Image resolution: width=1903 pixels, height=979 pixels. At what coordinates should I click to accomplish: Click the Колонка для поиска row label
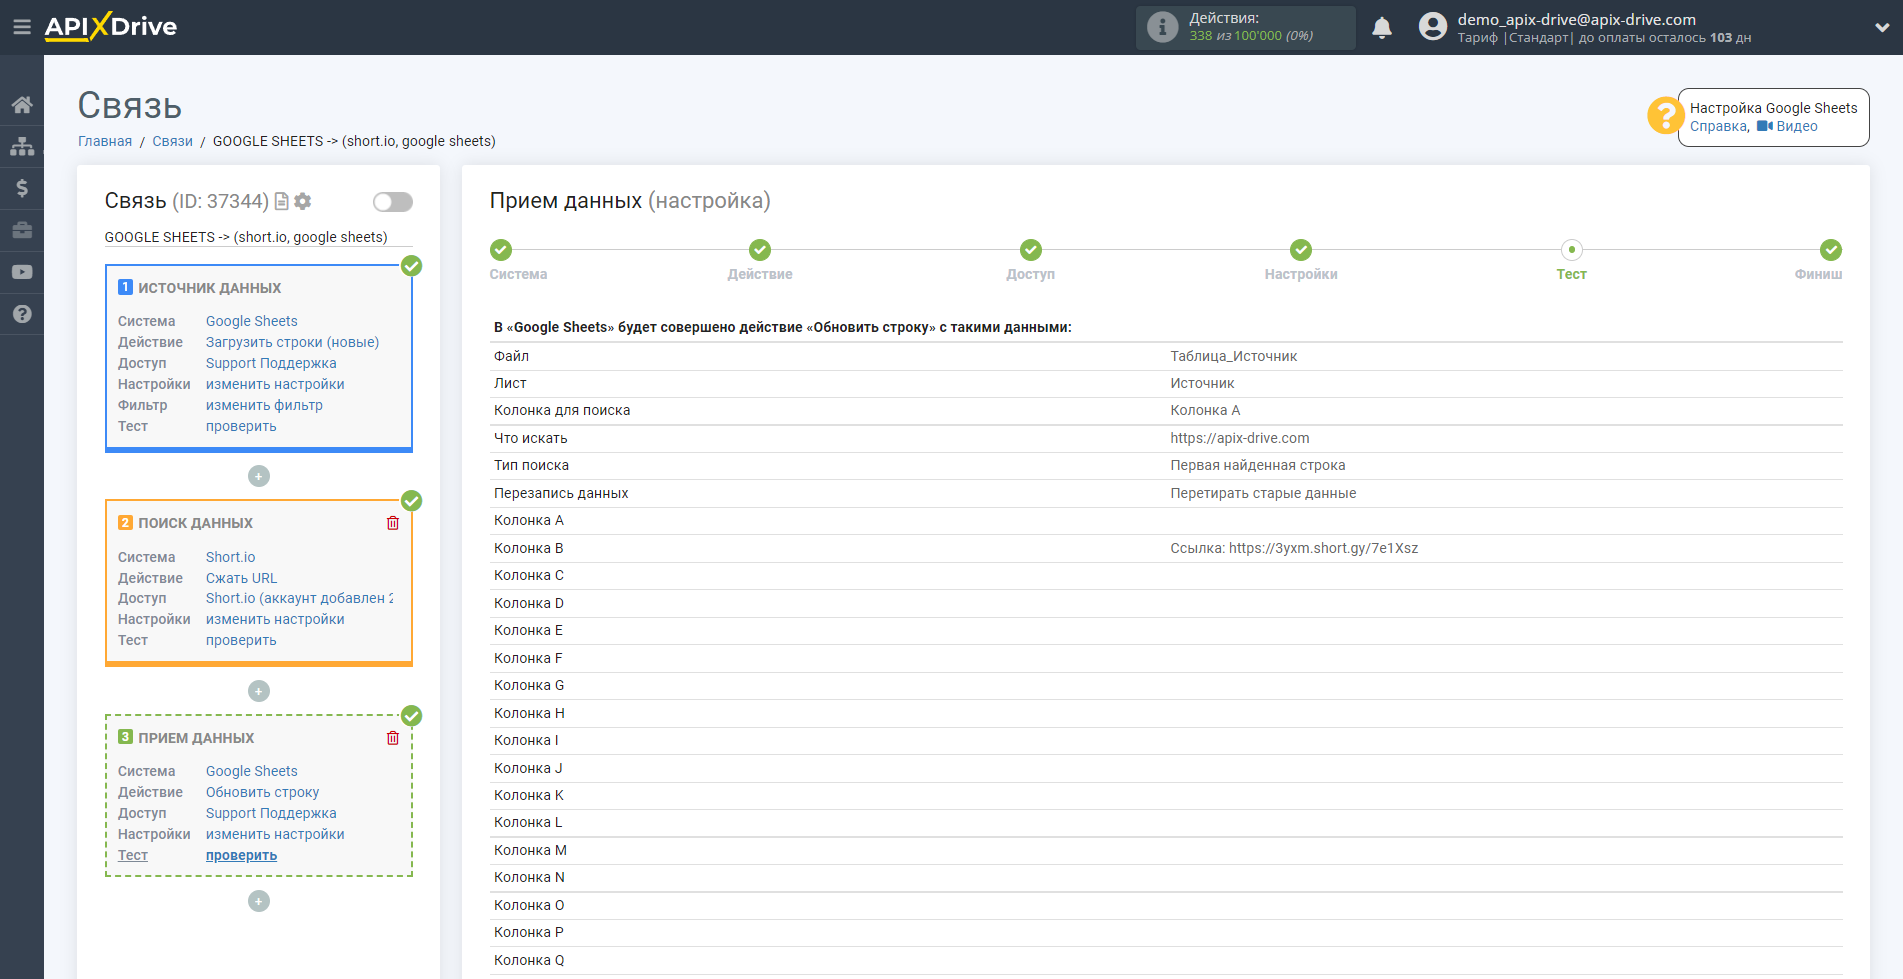562,410
